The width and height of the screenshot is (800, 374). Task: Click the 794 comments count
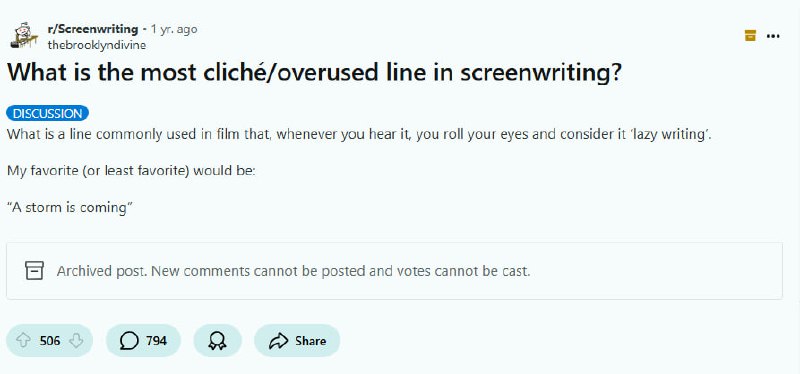(x=156, y=340)
